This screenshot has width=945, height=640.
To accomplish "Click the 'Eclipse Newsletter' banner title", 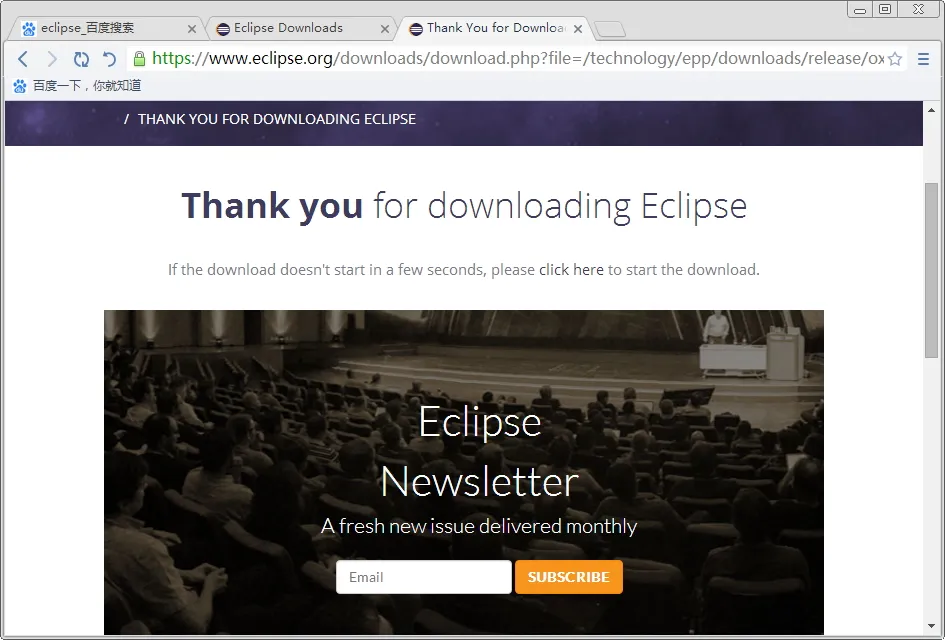I will 480,451.
